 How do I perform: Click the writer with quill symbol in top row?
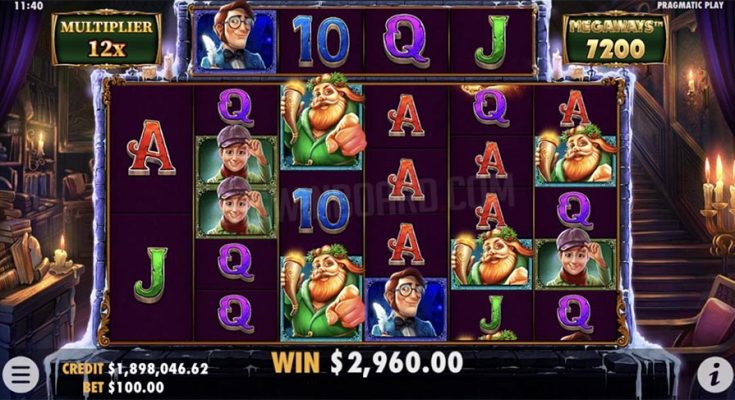(x=235, y=41)
